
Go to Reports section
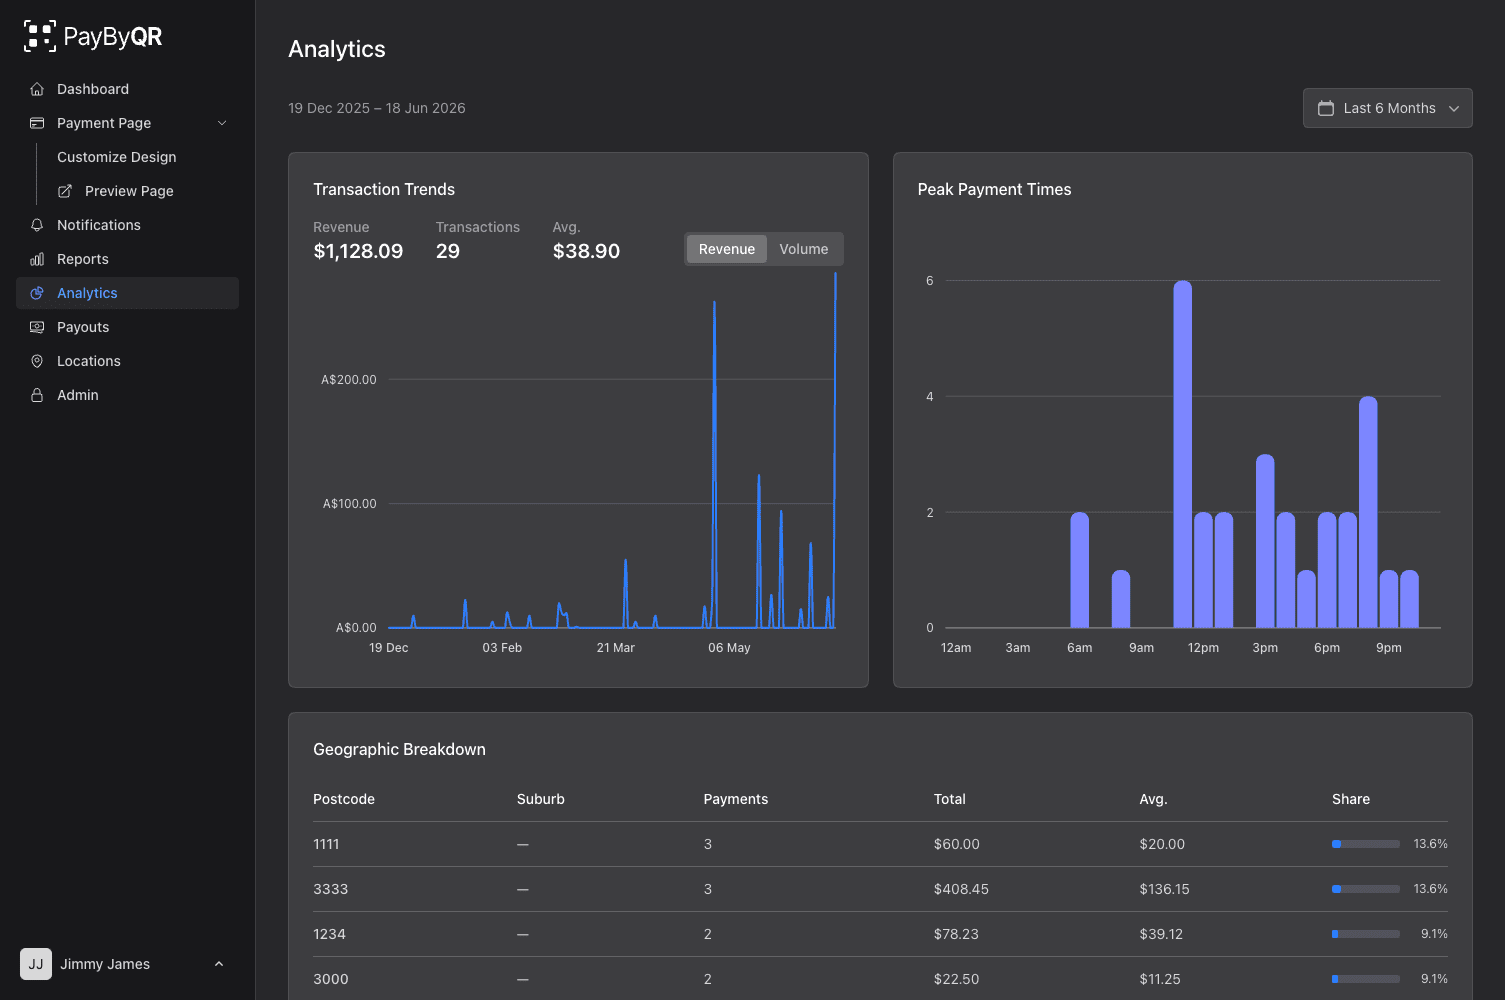(127, 259)
